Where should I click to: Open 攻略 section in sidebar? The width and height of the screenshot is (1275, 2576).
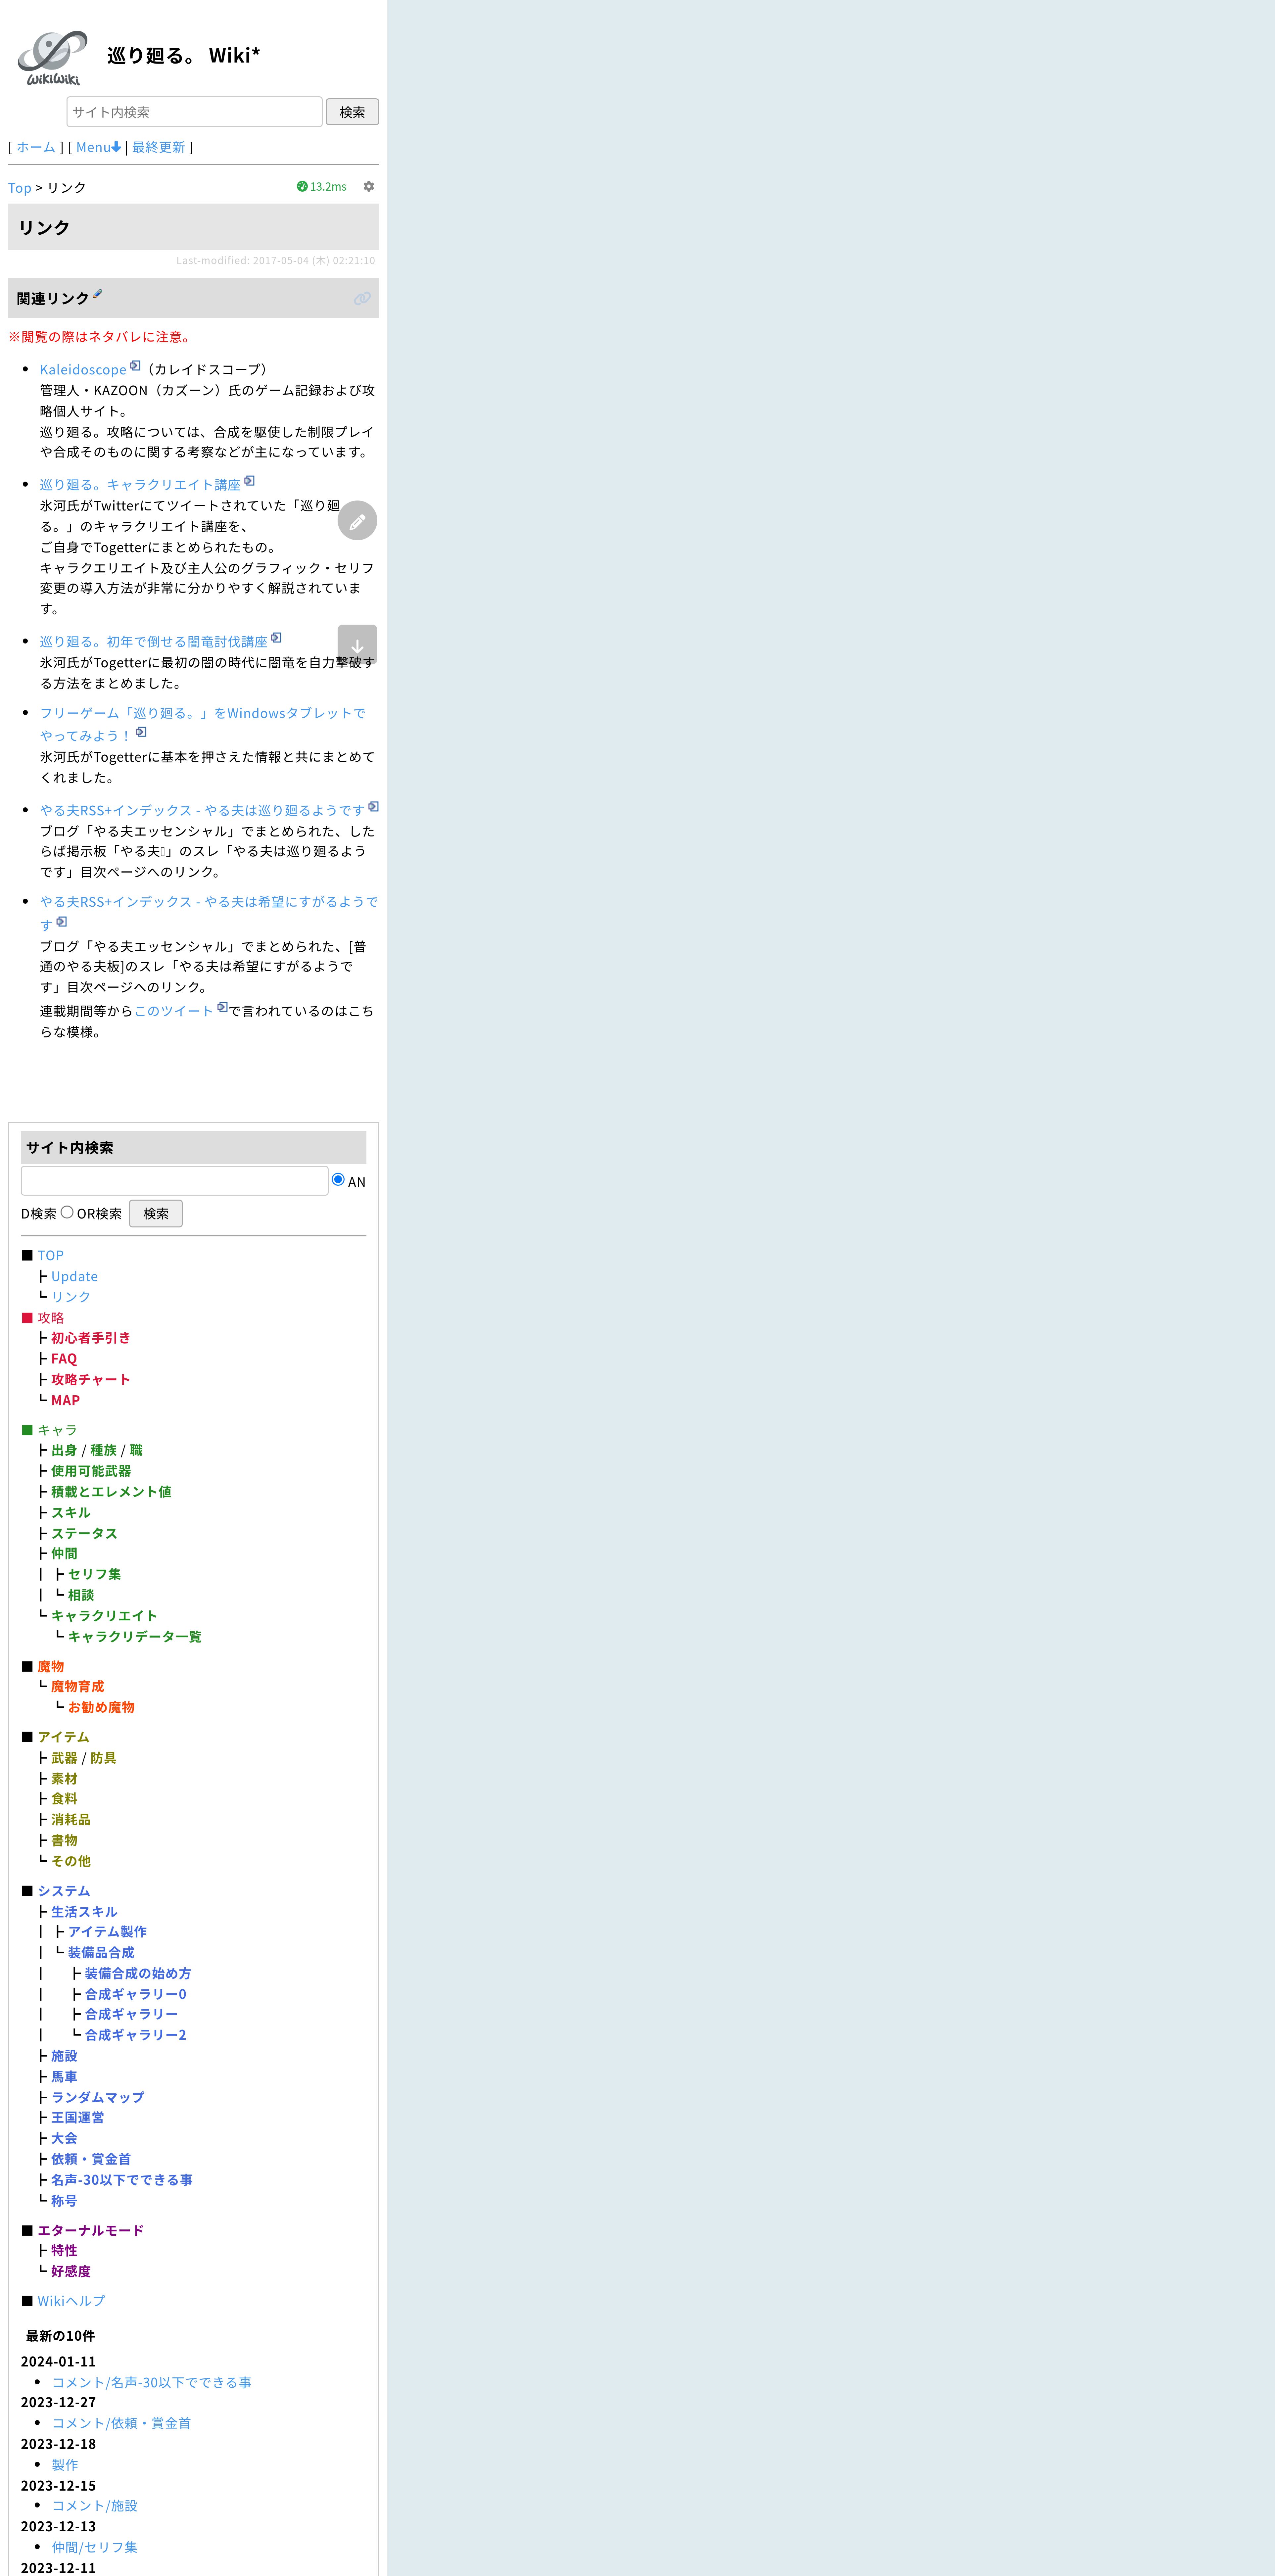[51, 1318]
